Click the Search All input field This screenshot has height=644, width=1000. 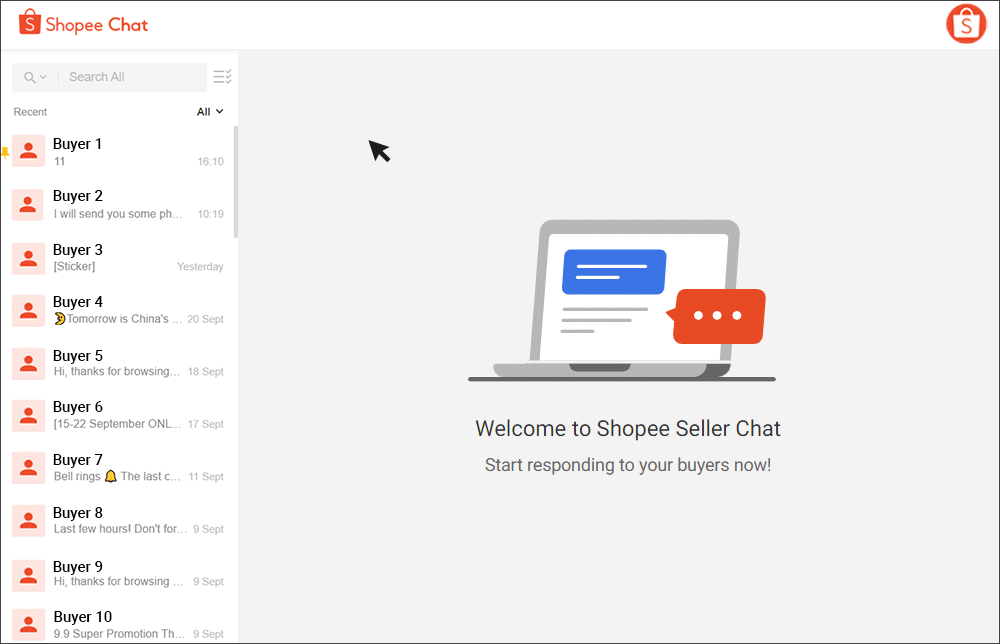pyautogui.click(x=130, y=77)
